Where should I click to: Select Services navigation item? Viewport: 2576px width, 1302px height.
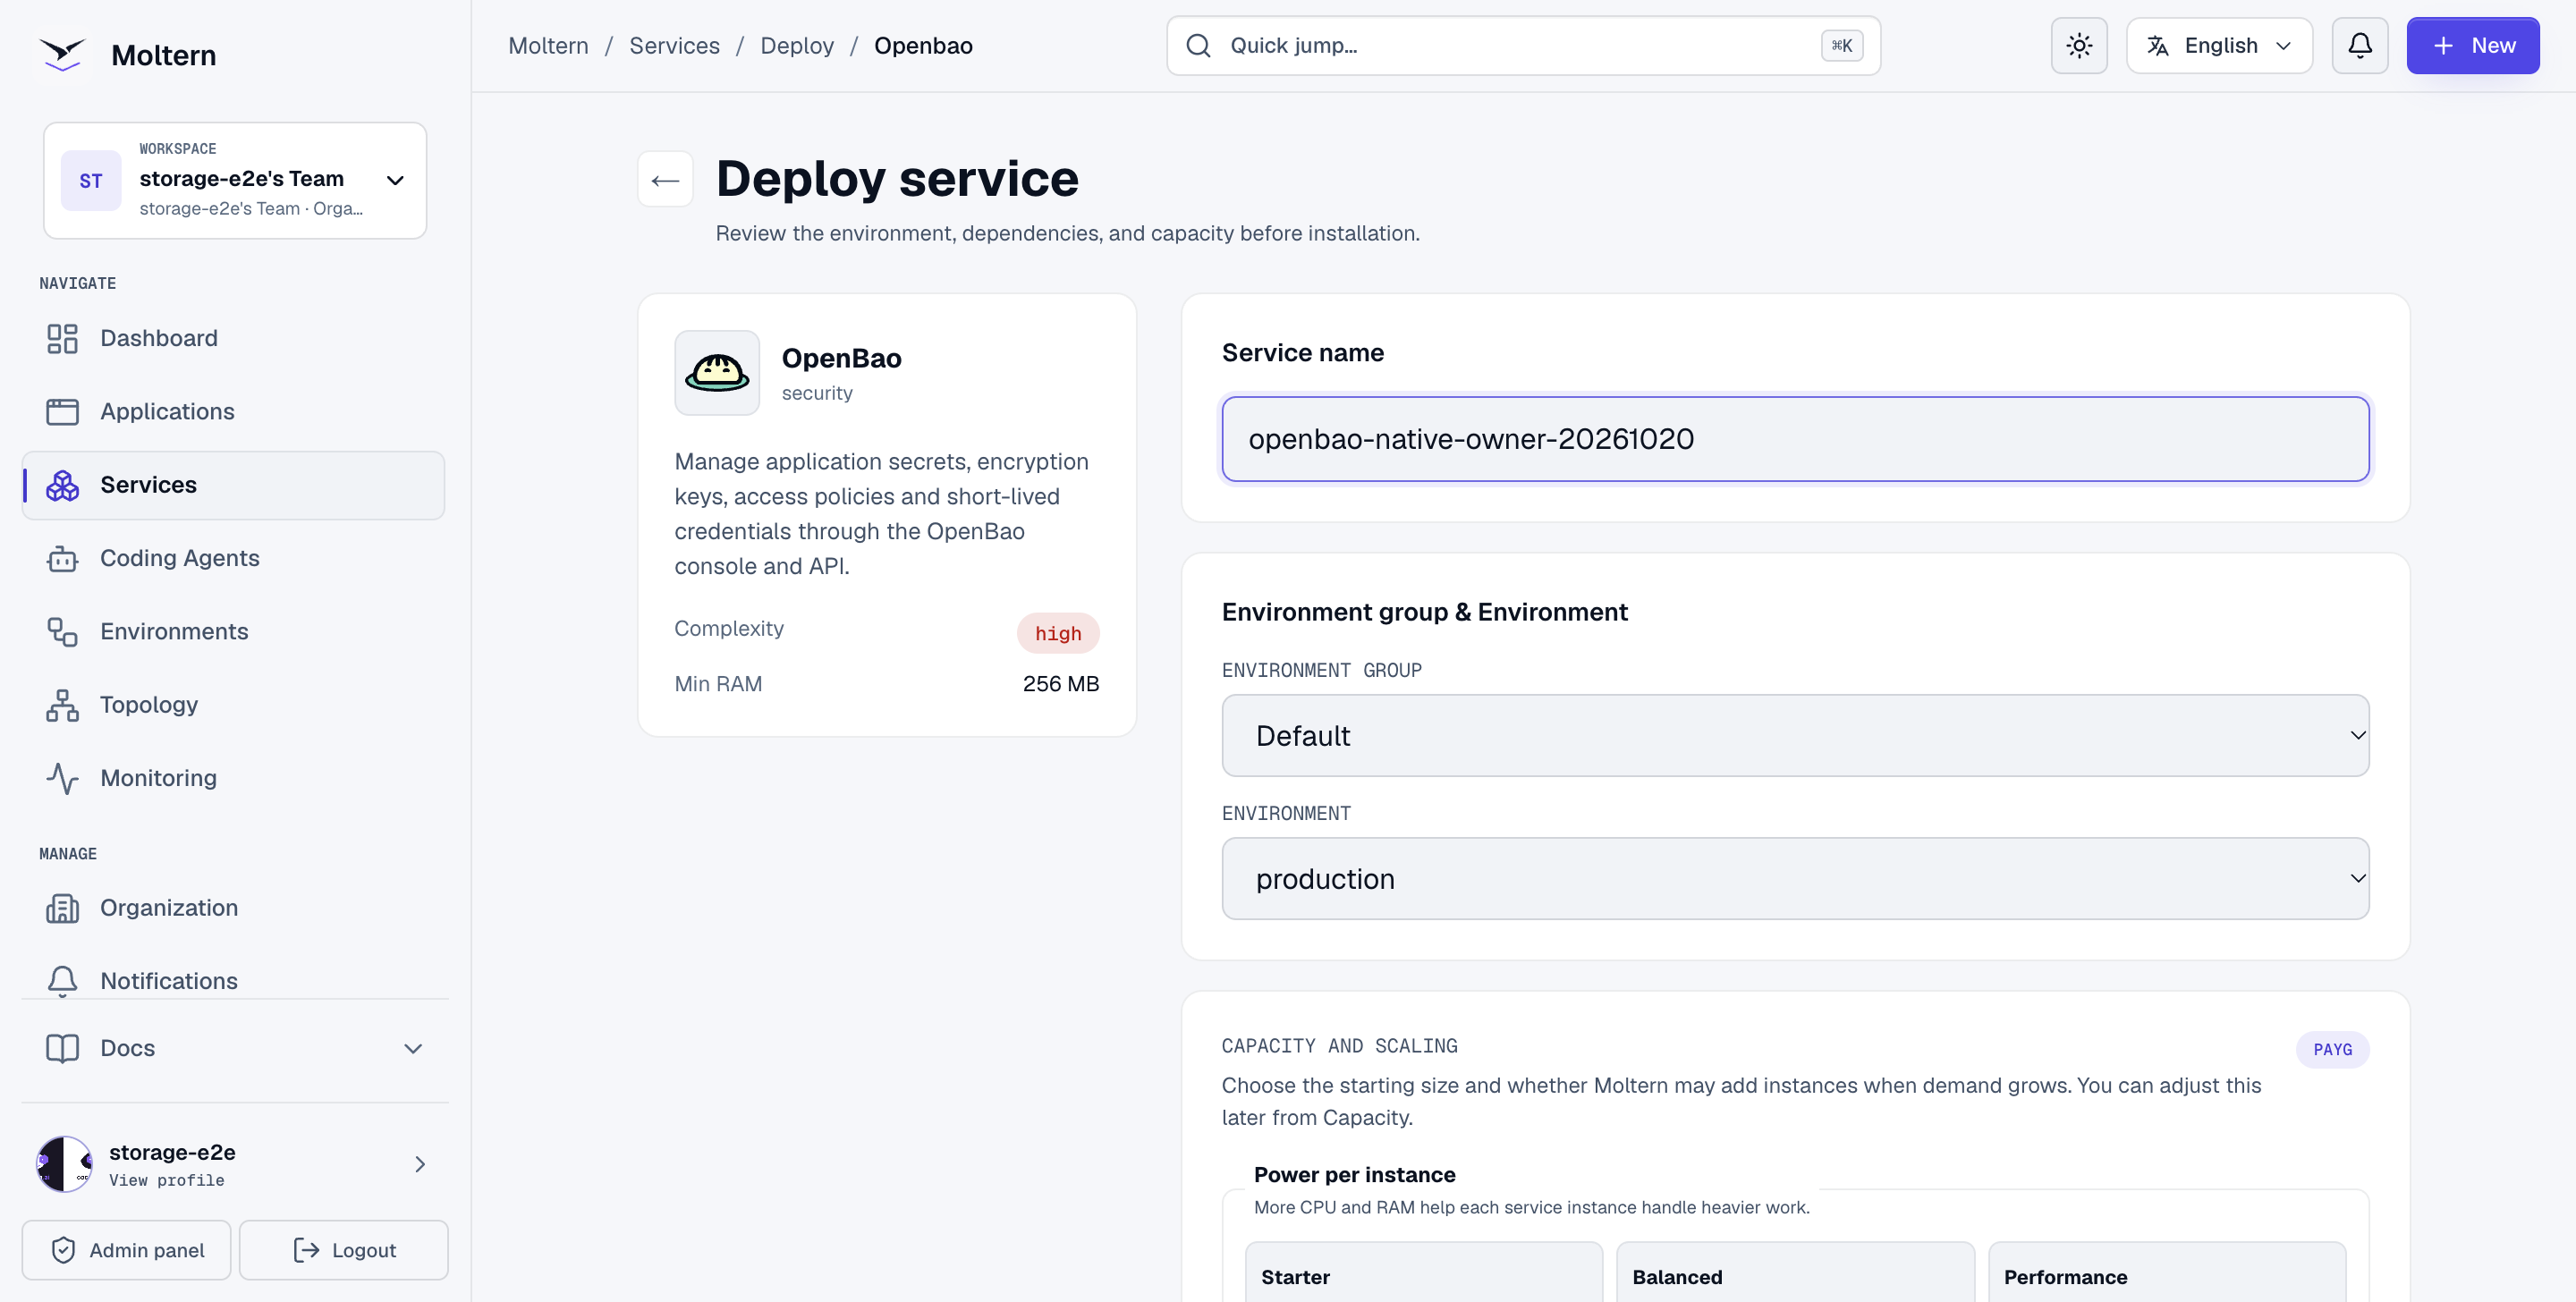click(x=233, y=485)
